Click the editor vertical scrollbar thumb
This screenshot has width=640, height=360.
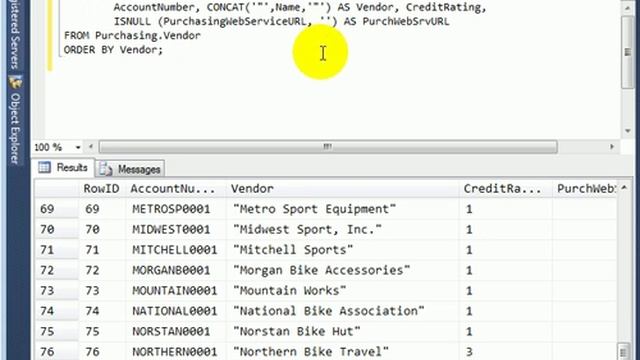[x=628, y=52]
